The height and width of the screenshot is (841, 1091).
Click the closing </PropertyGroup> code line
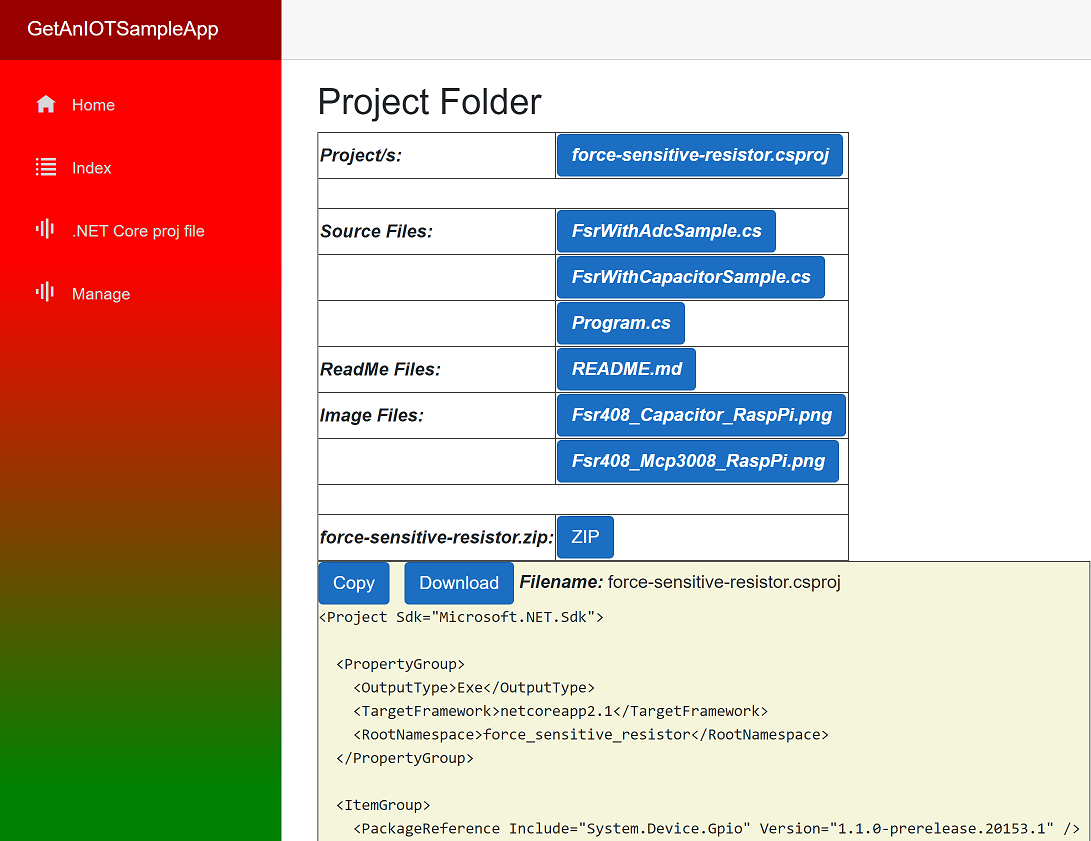405,758
